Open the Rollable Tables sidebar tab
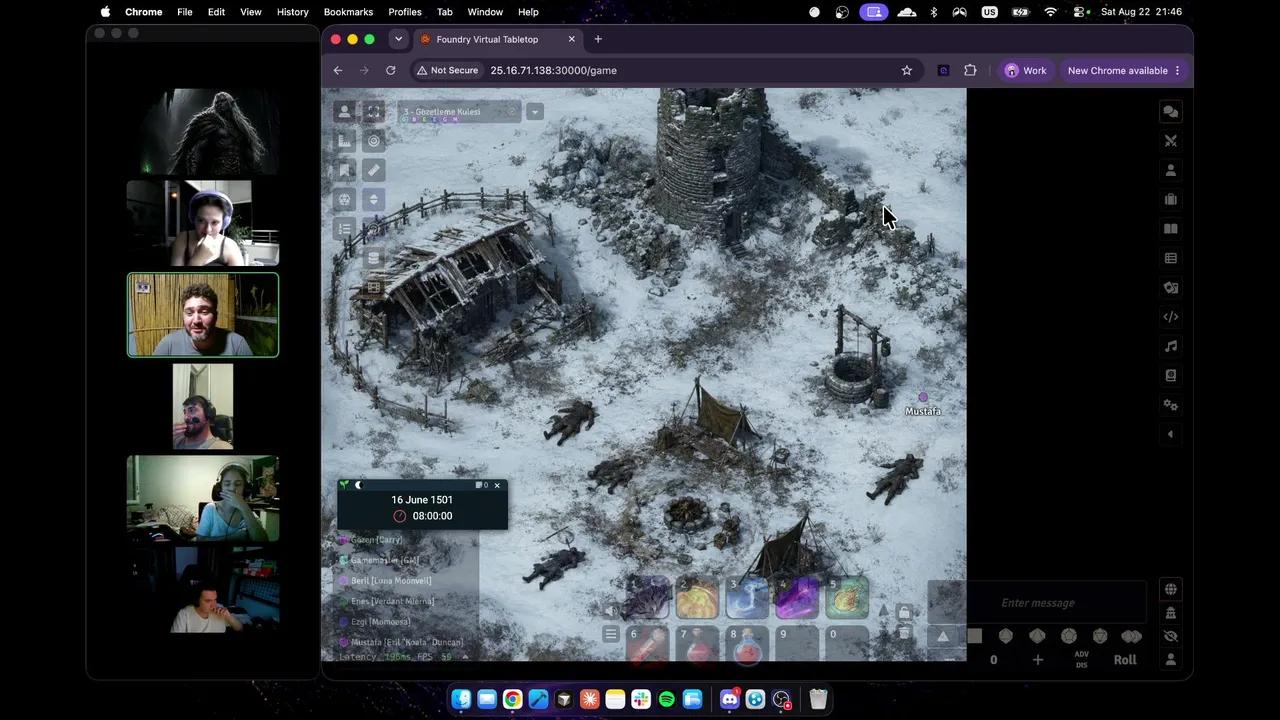This screenshot has width=1280, height=720. (1170, 258)
